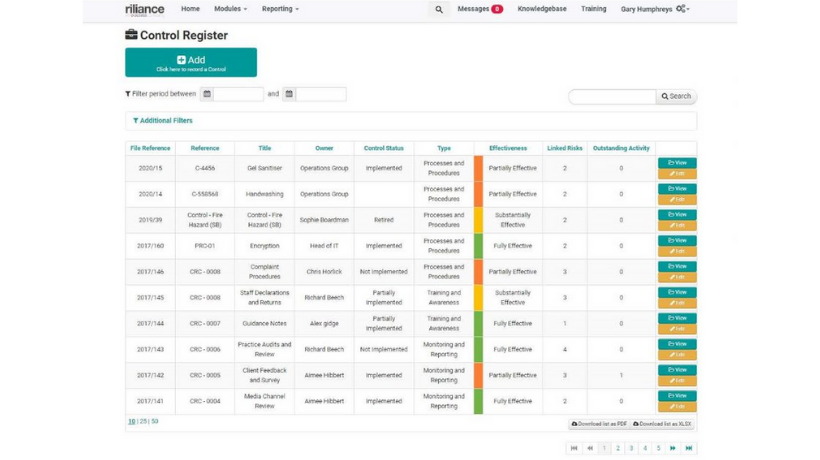The width and height of the screenshot is (820, 460).
Task: Edit the Encryption control record
Action: 677,251
